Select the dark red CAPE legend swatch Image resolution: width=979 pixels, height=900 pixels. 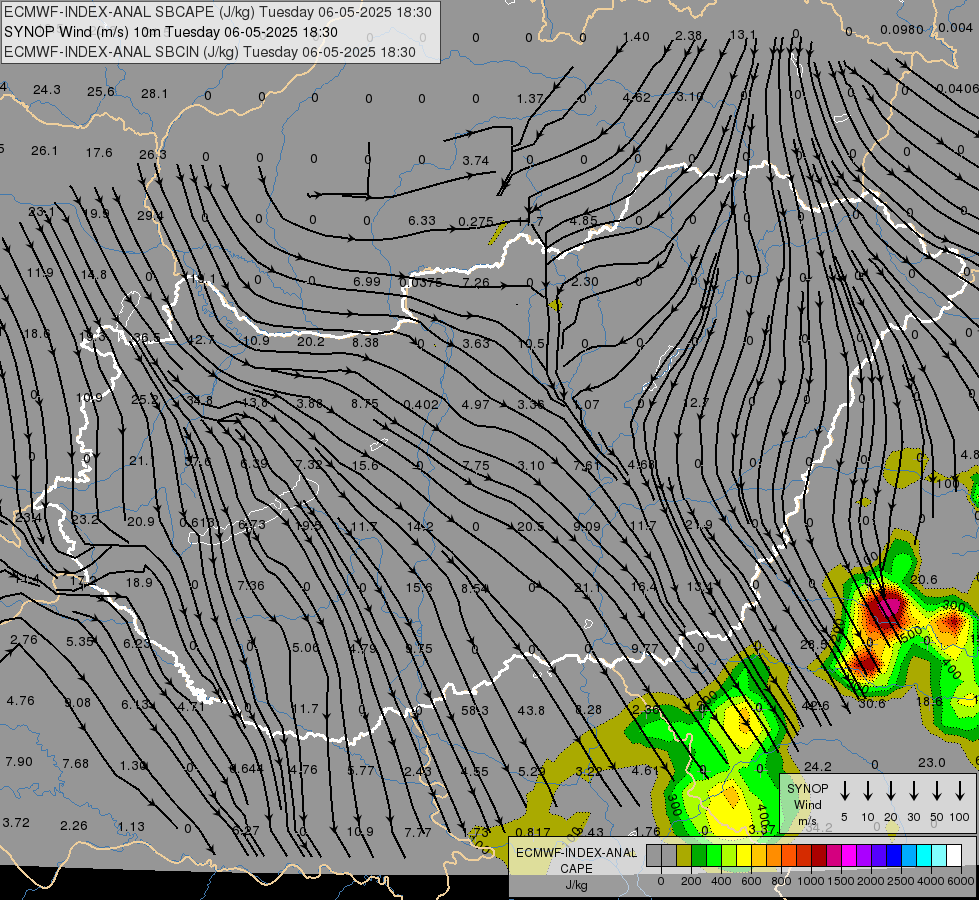point(819,855)
